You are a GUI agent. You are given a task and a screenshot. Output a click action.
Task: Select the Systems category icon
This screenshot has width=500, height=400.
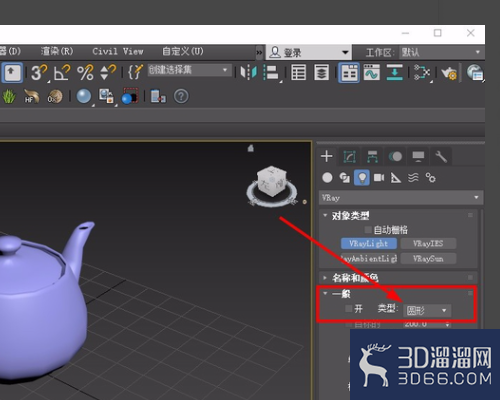pyautogui.click(x=430, y=178)
